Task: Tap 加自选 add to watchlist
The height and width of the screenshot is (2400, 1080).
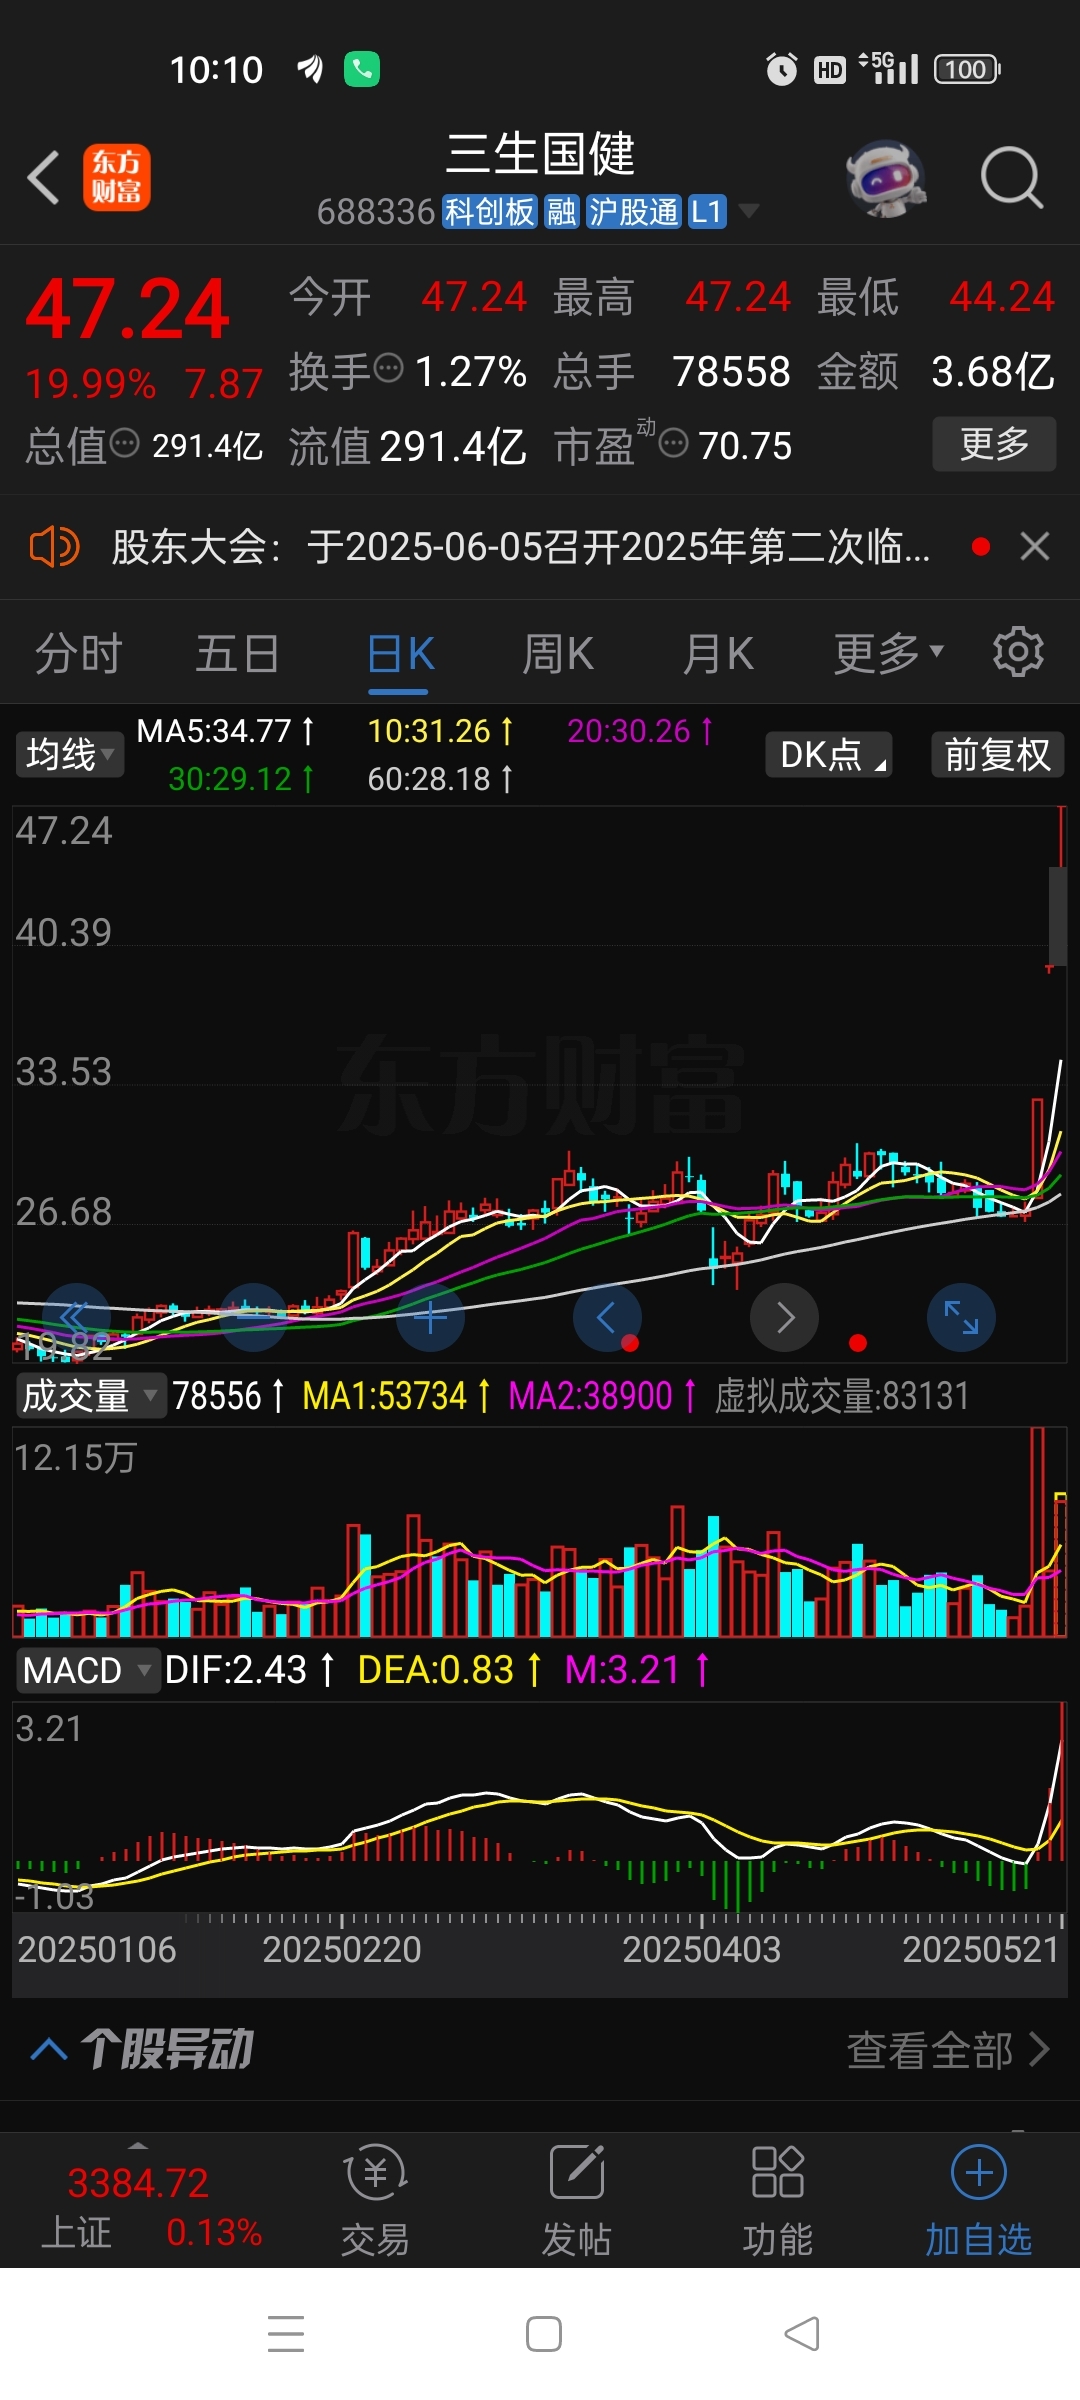Action: coord(979,2200)
